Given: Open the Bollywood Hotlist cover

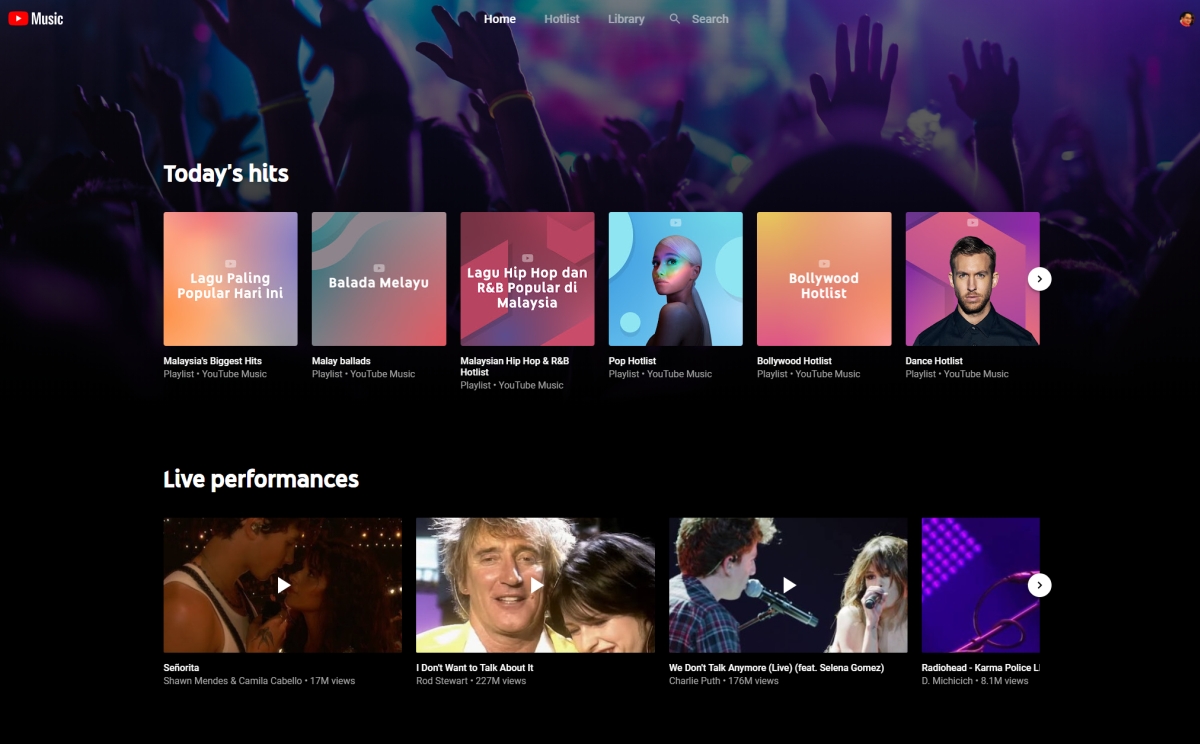Looking at the screenshot, I should 824,279.
